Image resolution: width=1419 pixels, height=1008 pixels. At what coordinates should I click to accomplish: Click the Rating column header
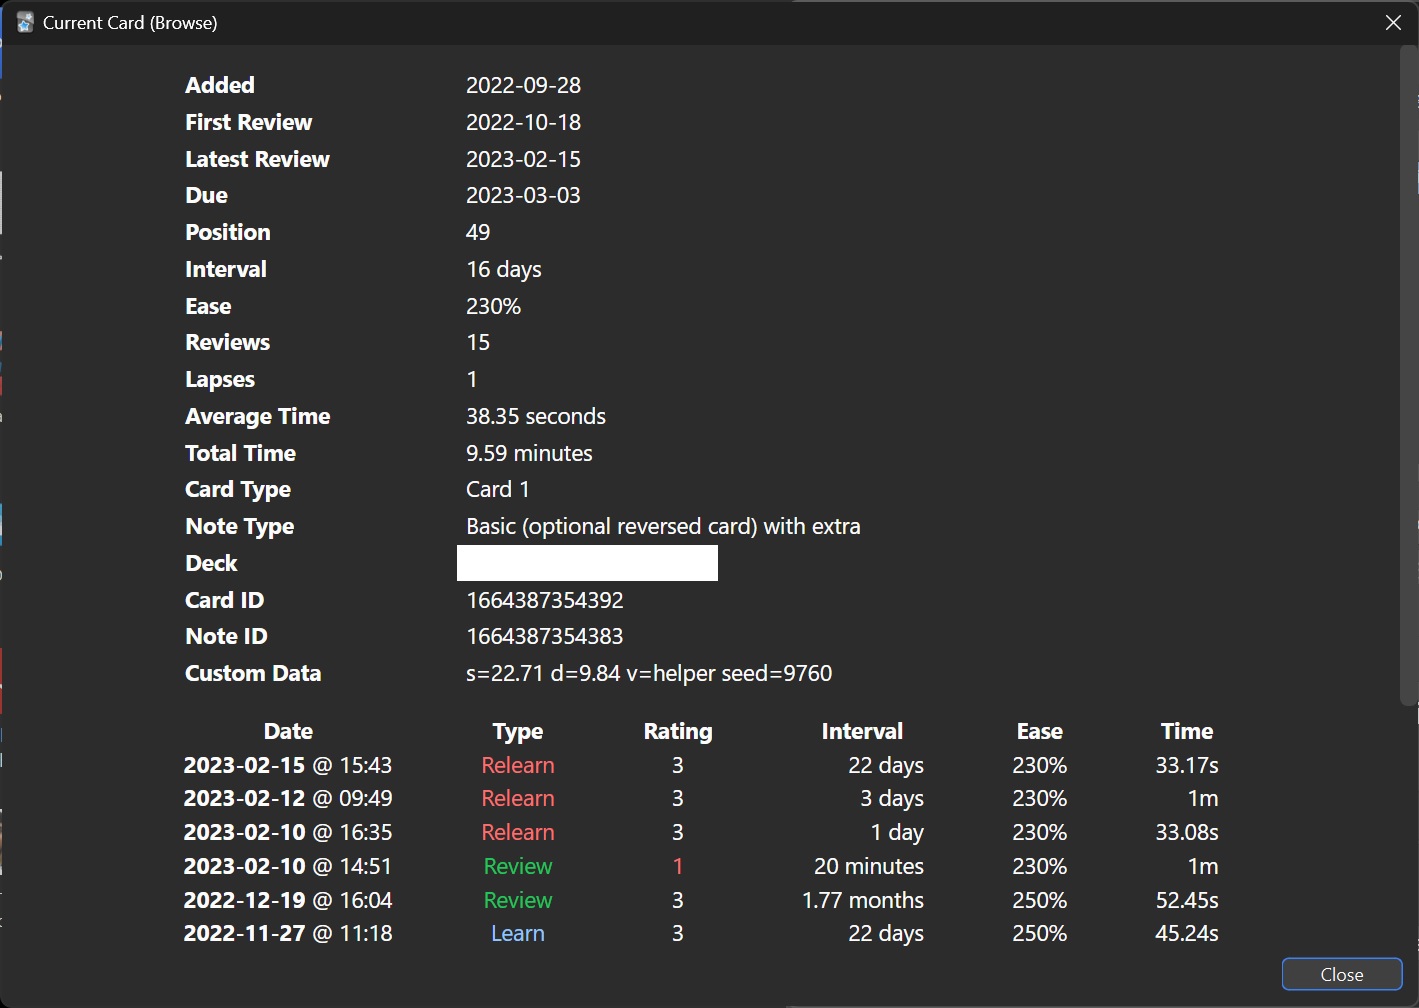tap(677, 731)
